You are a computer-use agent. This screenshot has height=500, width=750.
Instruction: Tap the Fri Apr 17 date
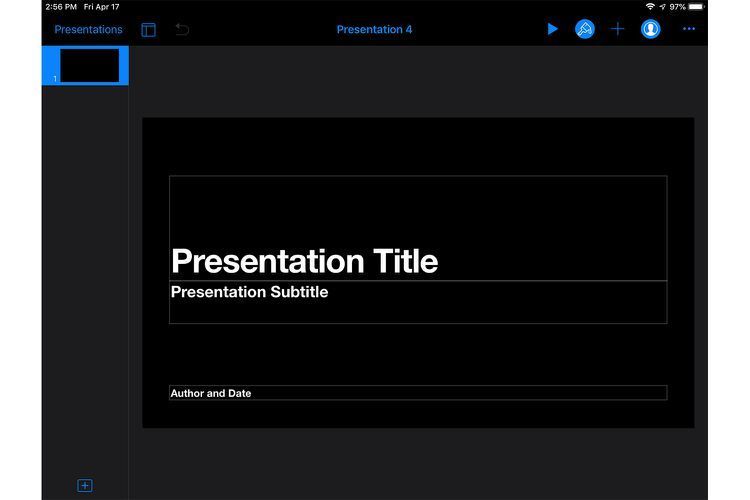pos(101,7)
